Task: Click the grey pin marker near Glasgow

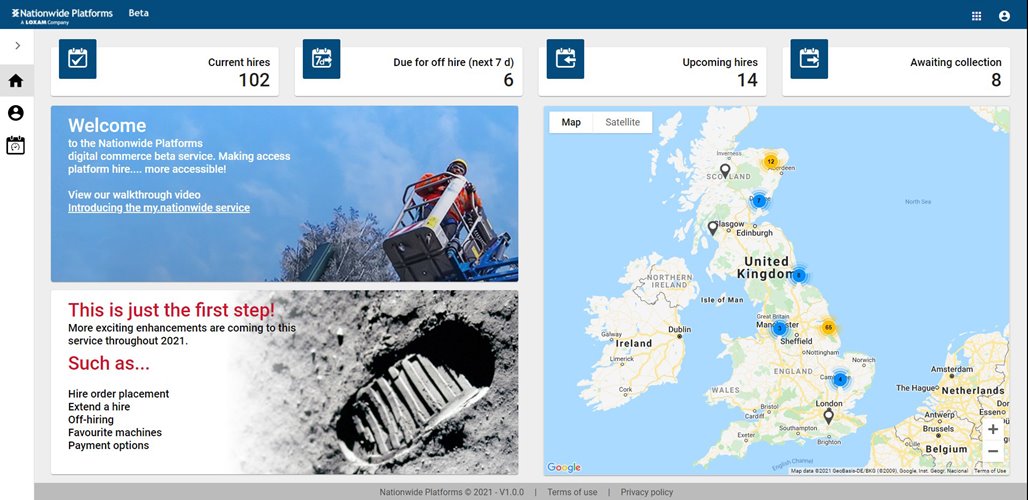Action: coord(713,228)
